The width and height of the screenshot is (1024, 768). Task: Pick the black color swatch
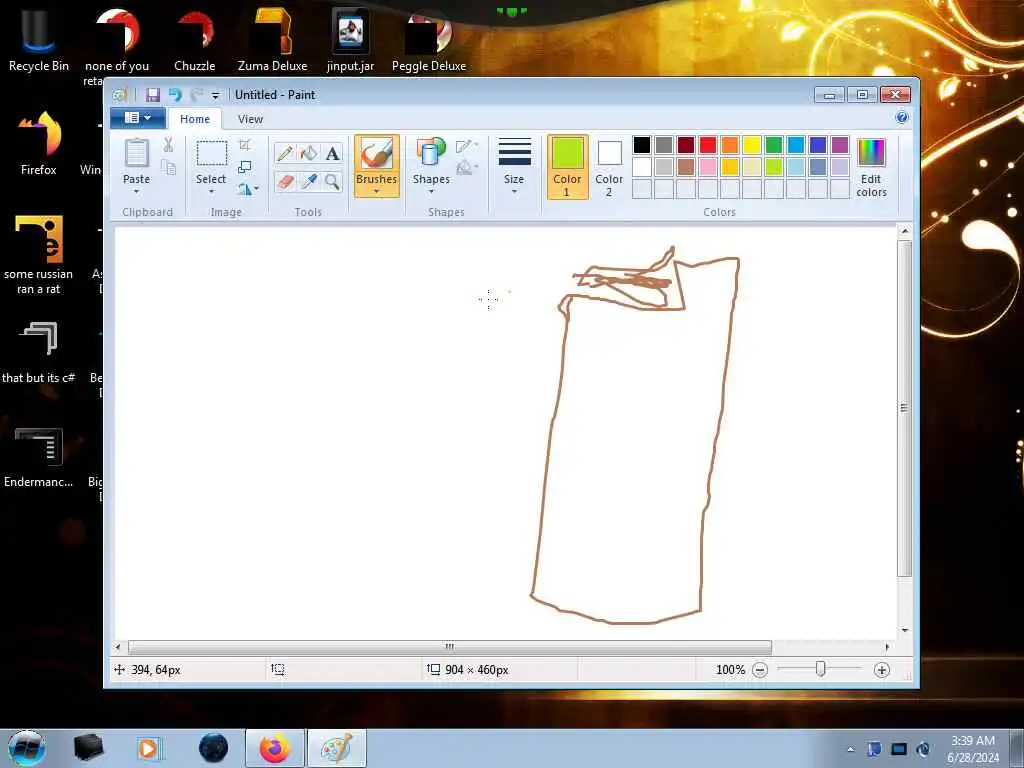pos(642,144)
